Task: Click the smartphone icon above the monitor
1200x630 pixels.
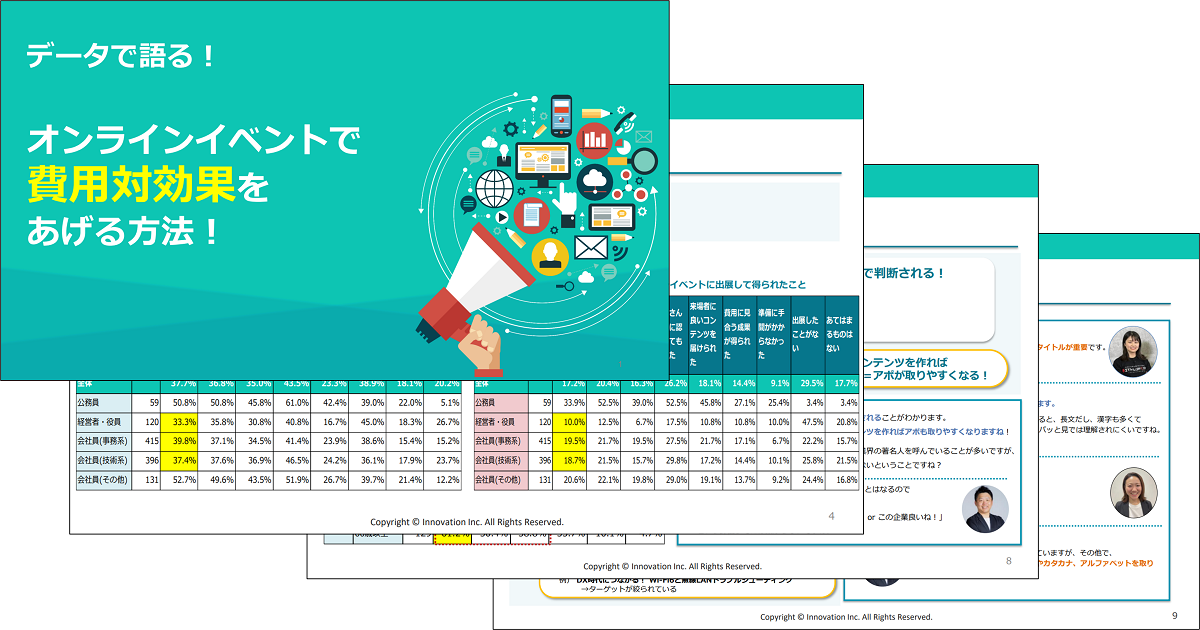Action: tap(561, 115)
